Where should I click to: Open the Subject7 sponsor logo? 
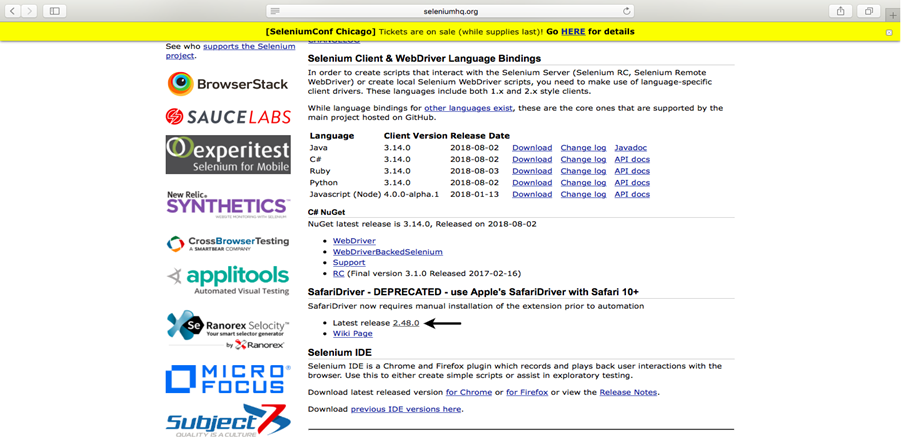(x=228, y=420)
